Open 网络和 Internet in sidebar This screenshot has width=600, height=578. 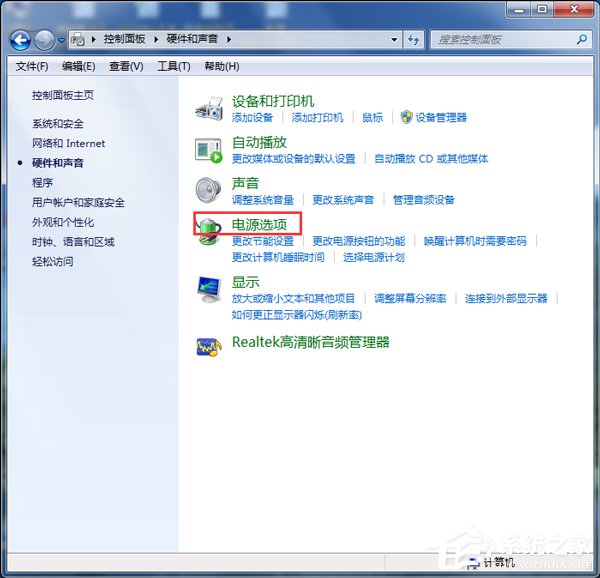68,143
